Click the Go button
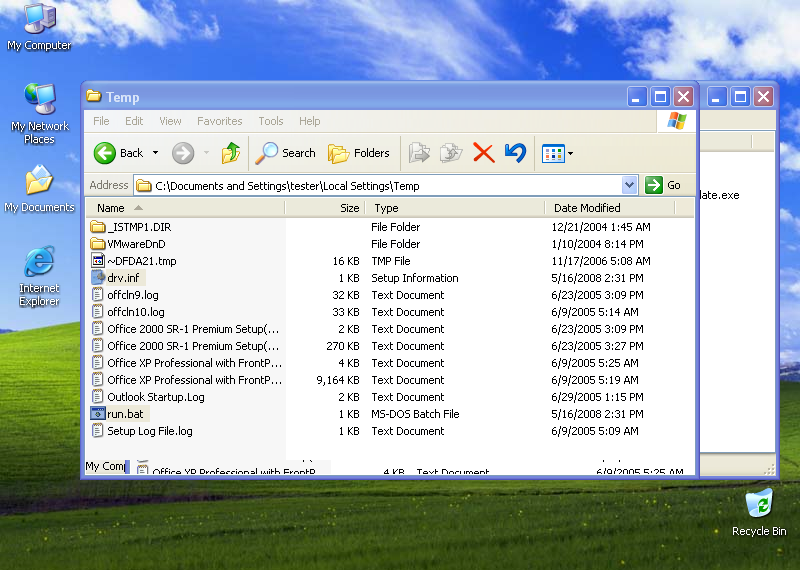 click(x=663, y=185)
